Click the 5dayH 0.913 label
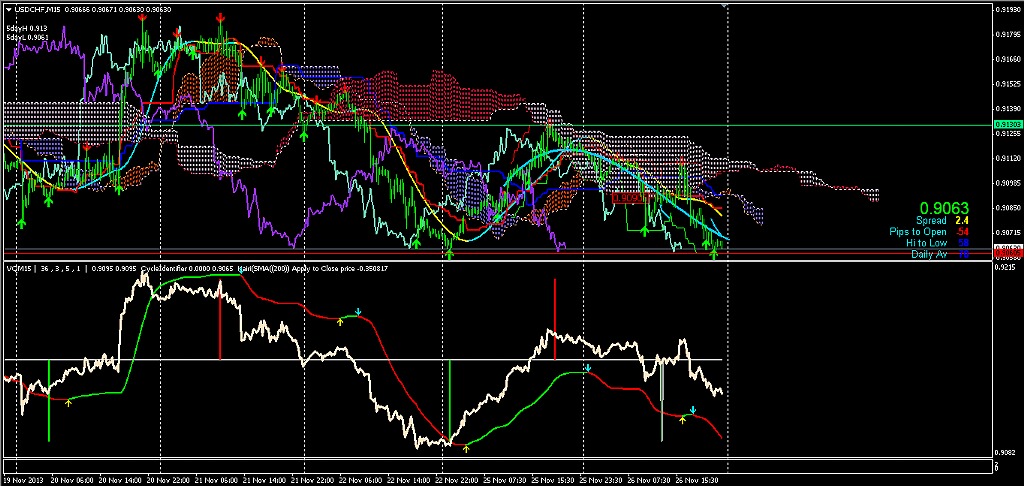Screen dimensions: 1024x486 (27, 29)
